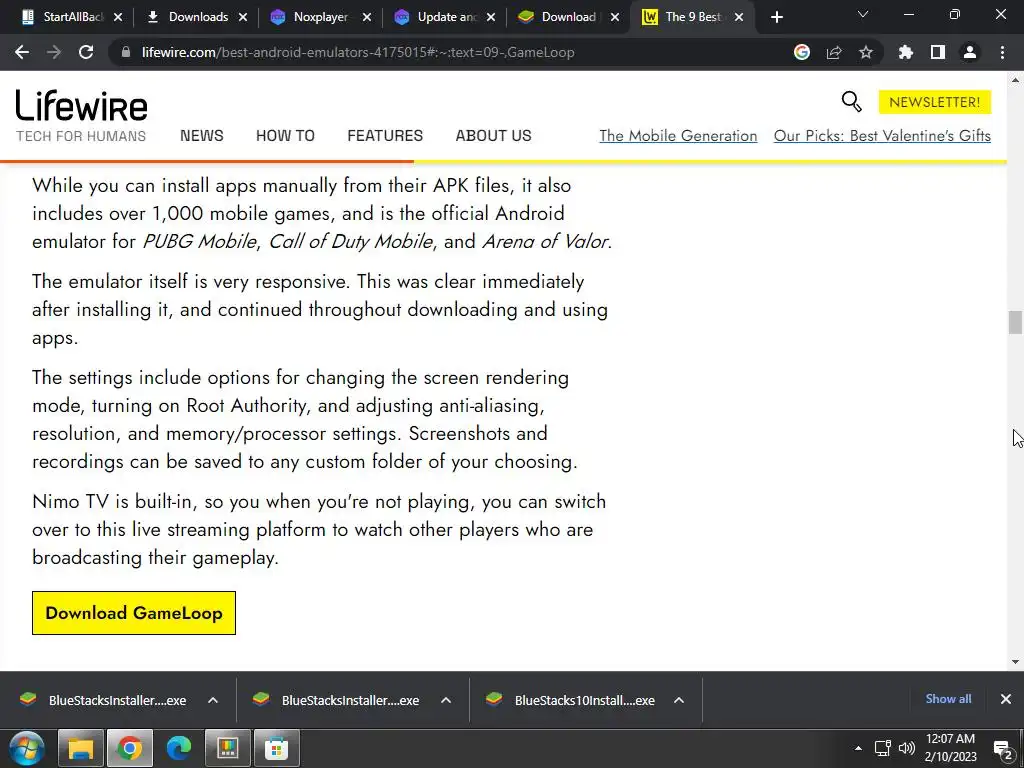
Task: Open Microsoft Edge from taskbar
Action: tap(179, 748)
